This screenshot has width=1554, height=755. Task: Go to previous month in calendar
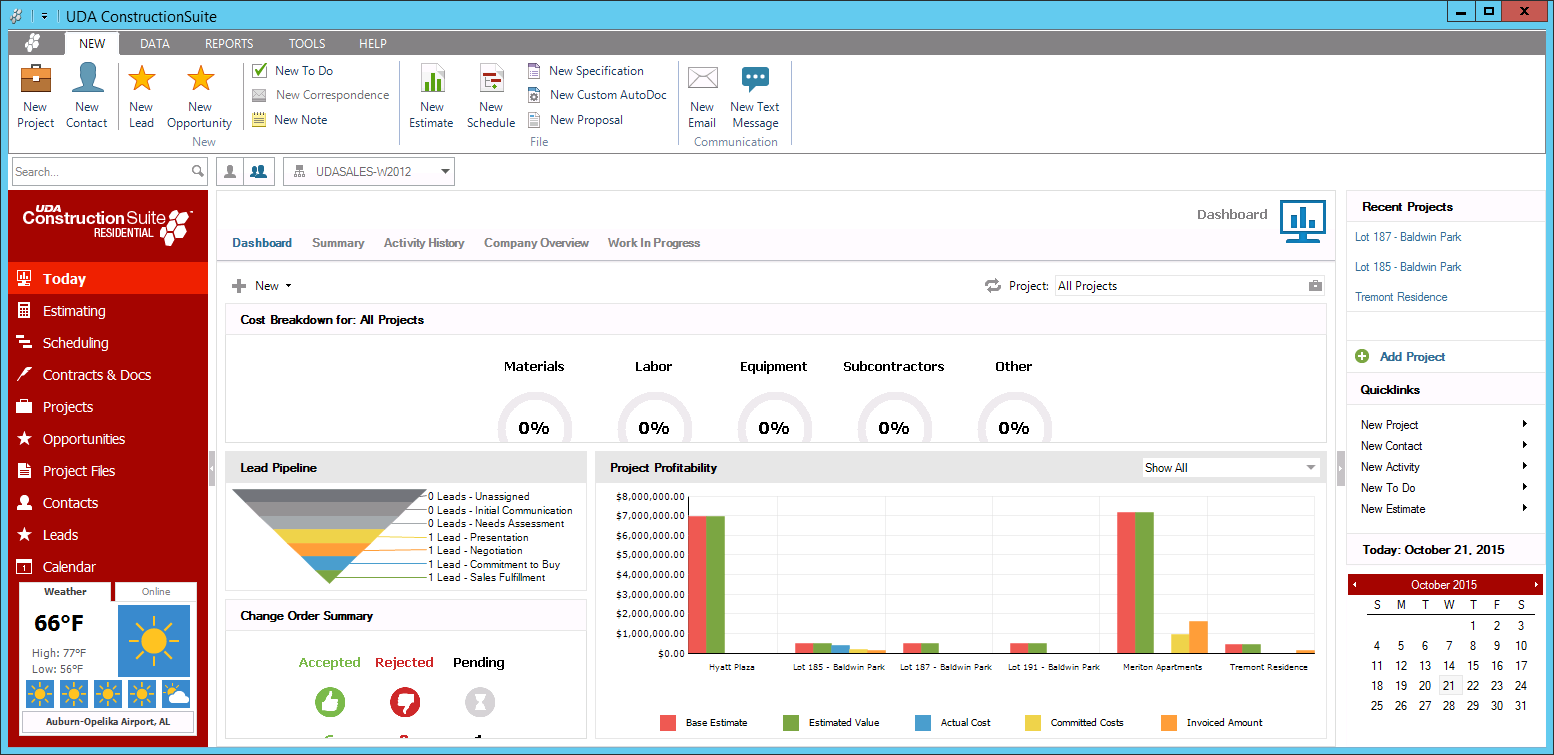tap(1354, 584)
